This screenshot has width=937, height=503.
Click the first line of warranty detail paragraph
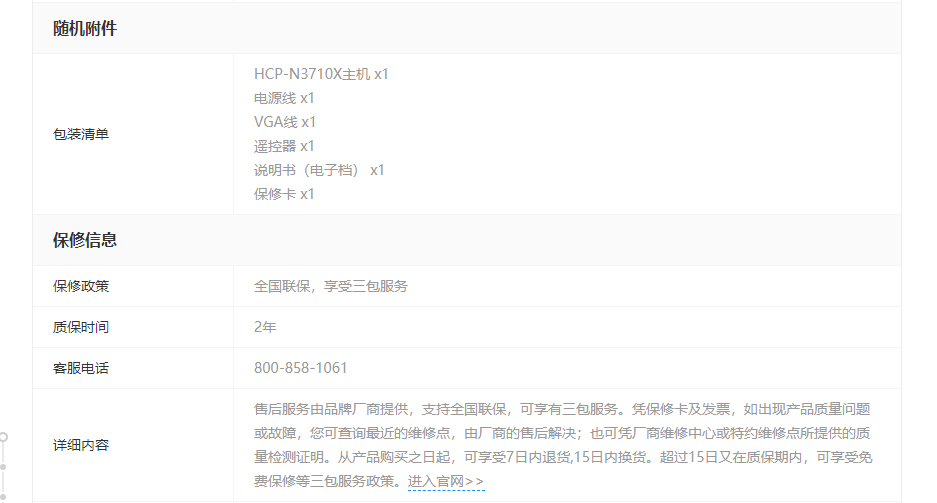click(562, 409)
